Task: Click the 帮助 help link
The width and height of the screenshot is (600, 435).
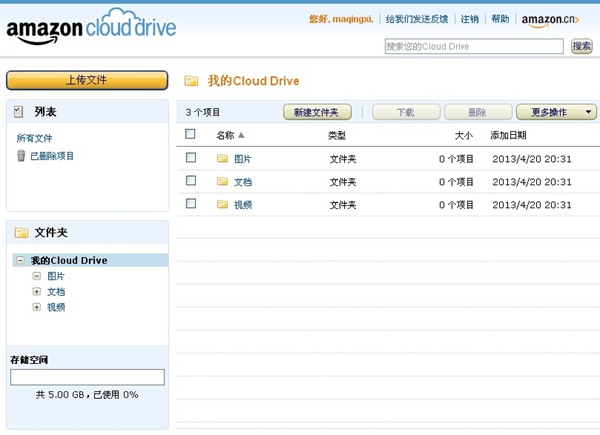Action: click(500, 19)
